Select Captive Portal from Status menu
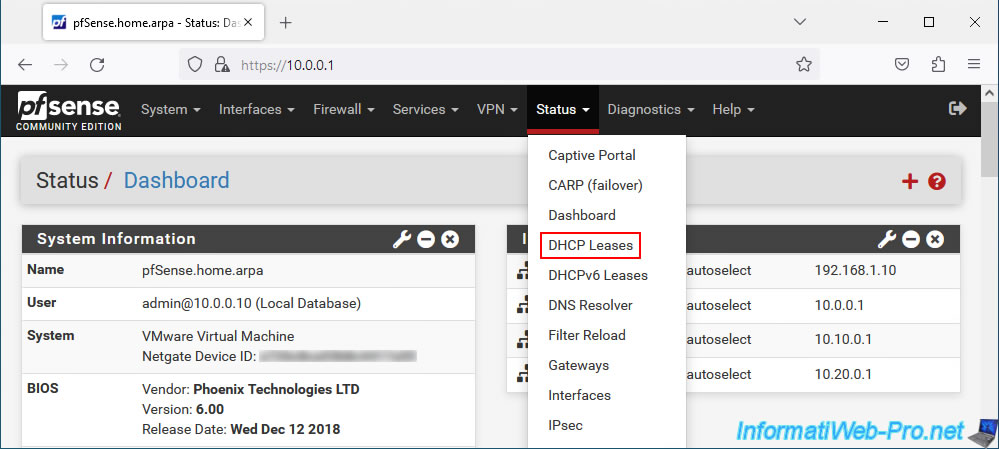The width and height of the screenshot is (999, 449). point(592,155)
